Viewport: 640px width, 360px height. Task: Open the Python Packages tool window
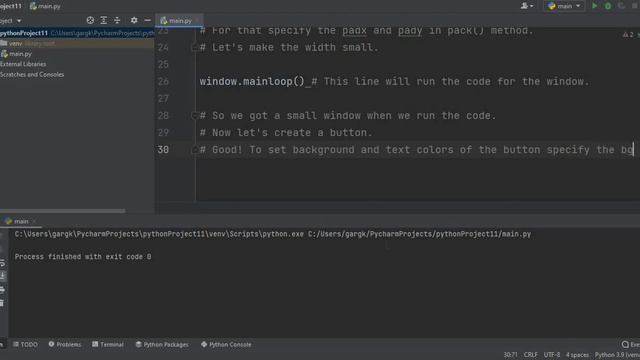click(x=162, y=344)
